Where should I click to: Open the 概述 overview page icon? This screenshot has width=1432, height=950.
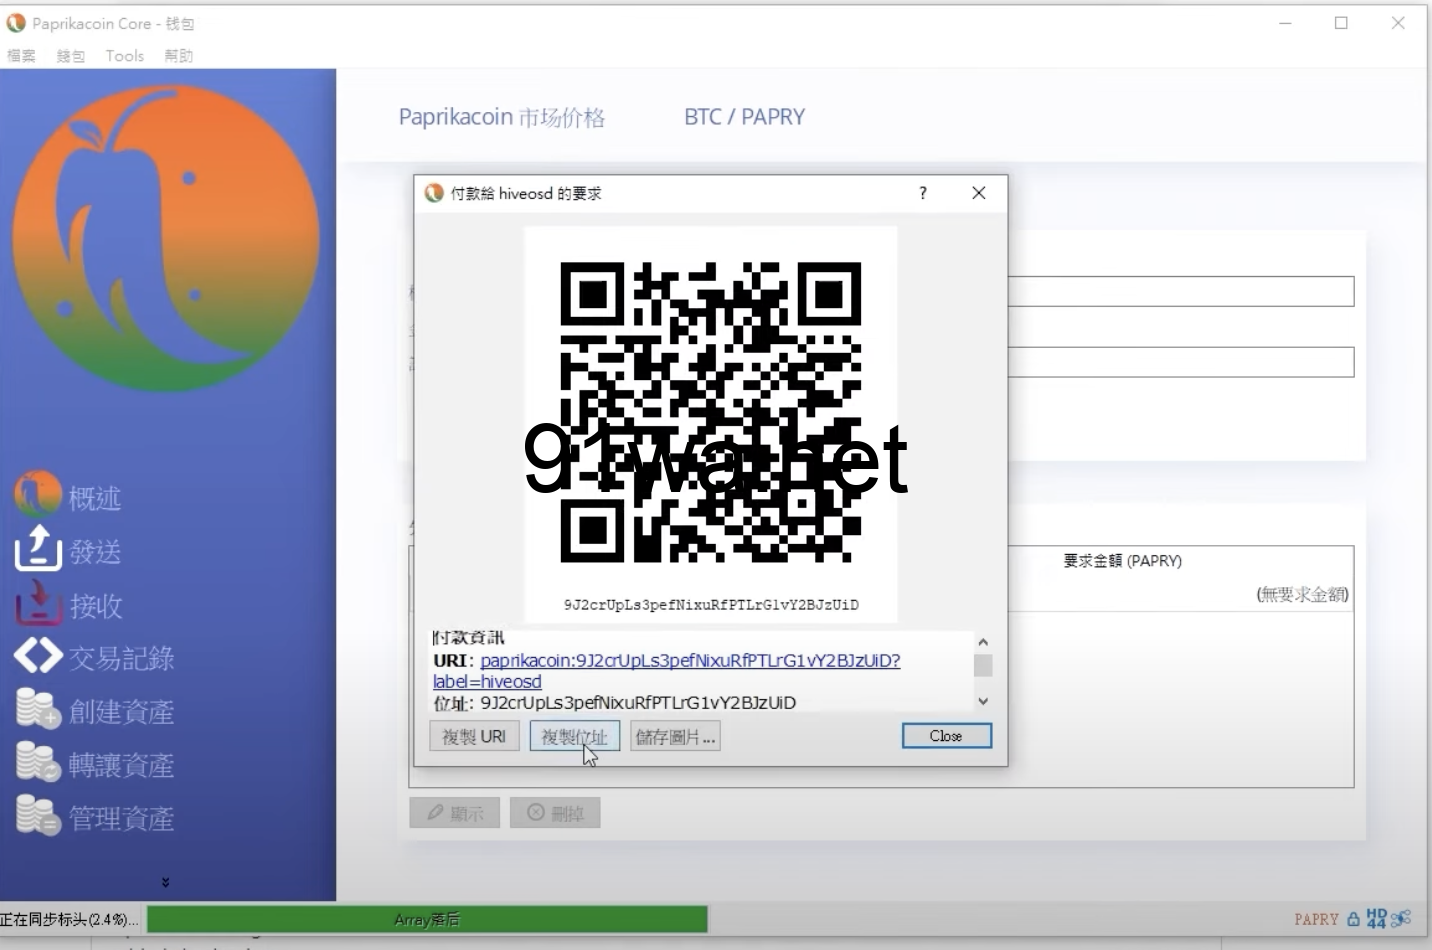[38, 495]
